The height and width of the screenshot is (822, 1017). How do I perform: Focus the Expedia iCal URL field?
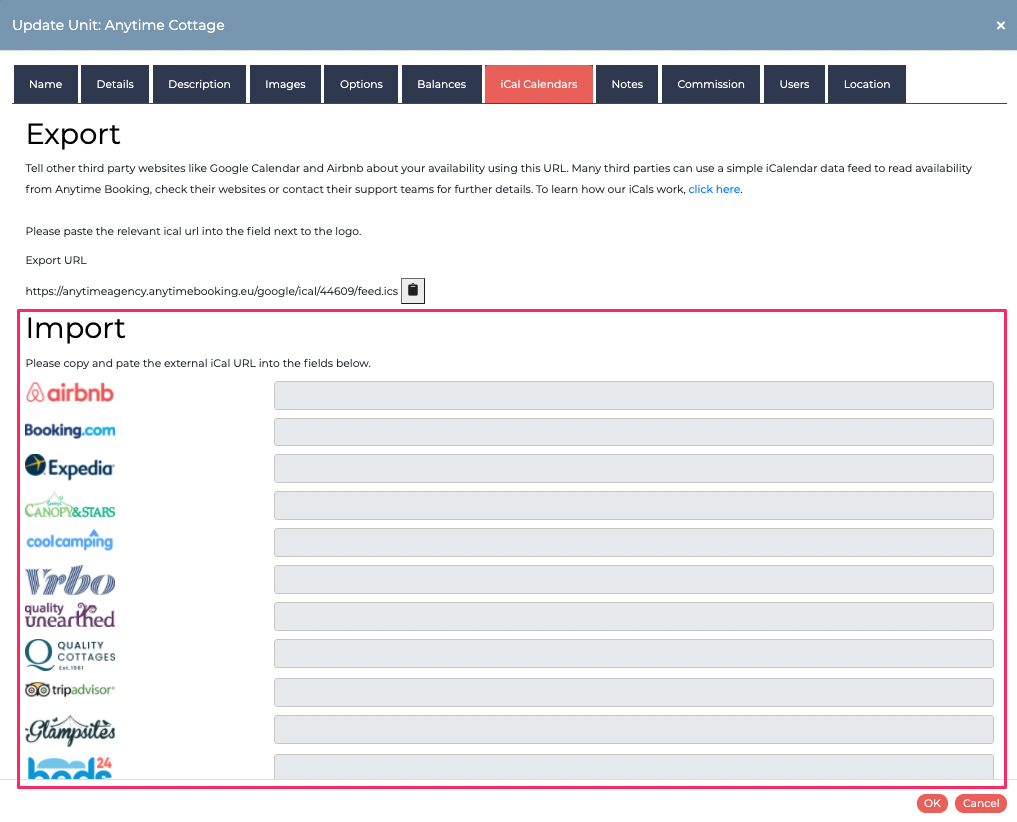[634, 468]
